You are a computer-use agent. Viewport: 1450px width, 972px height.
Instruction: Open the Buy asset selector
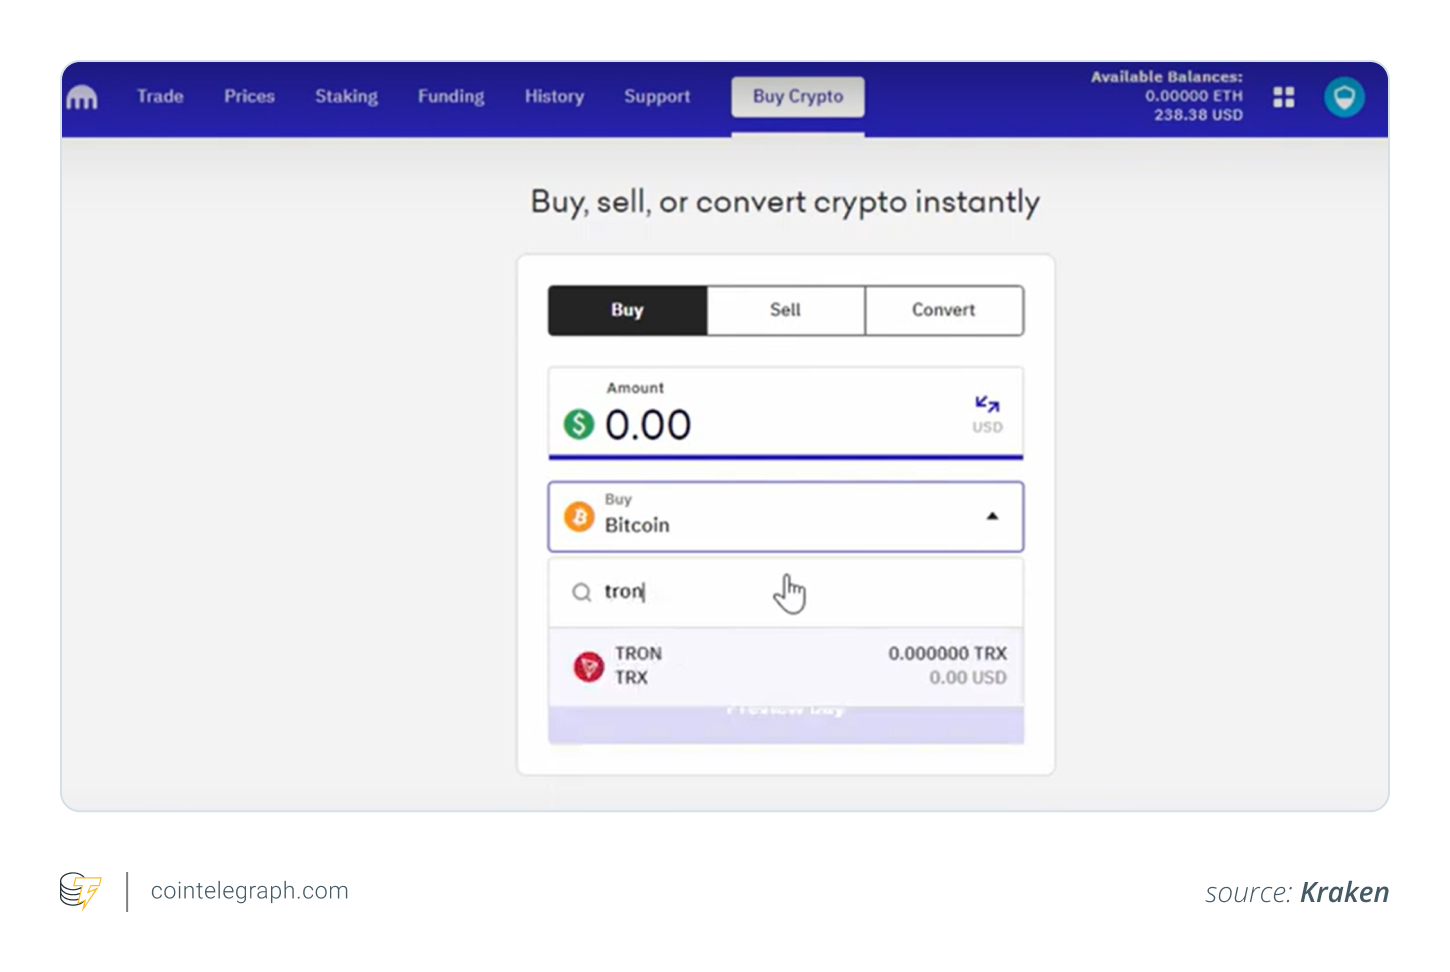(x=785, y=517)
